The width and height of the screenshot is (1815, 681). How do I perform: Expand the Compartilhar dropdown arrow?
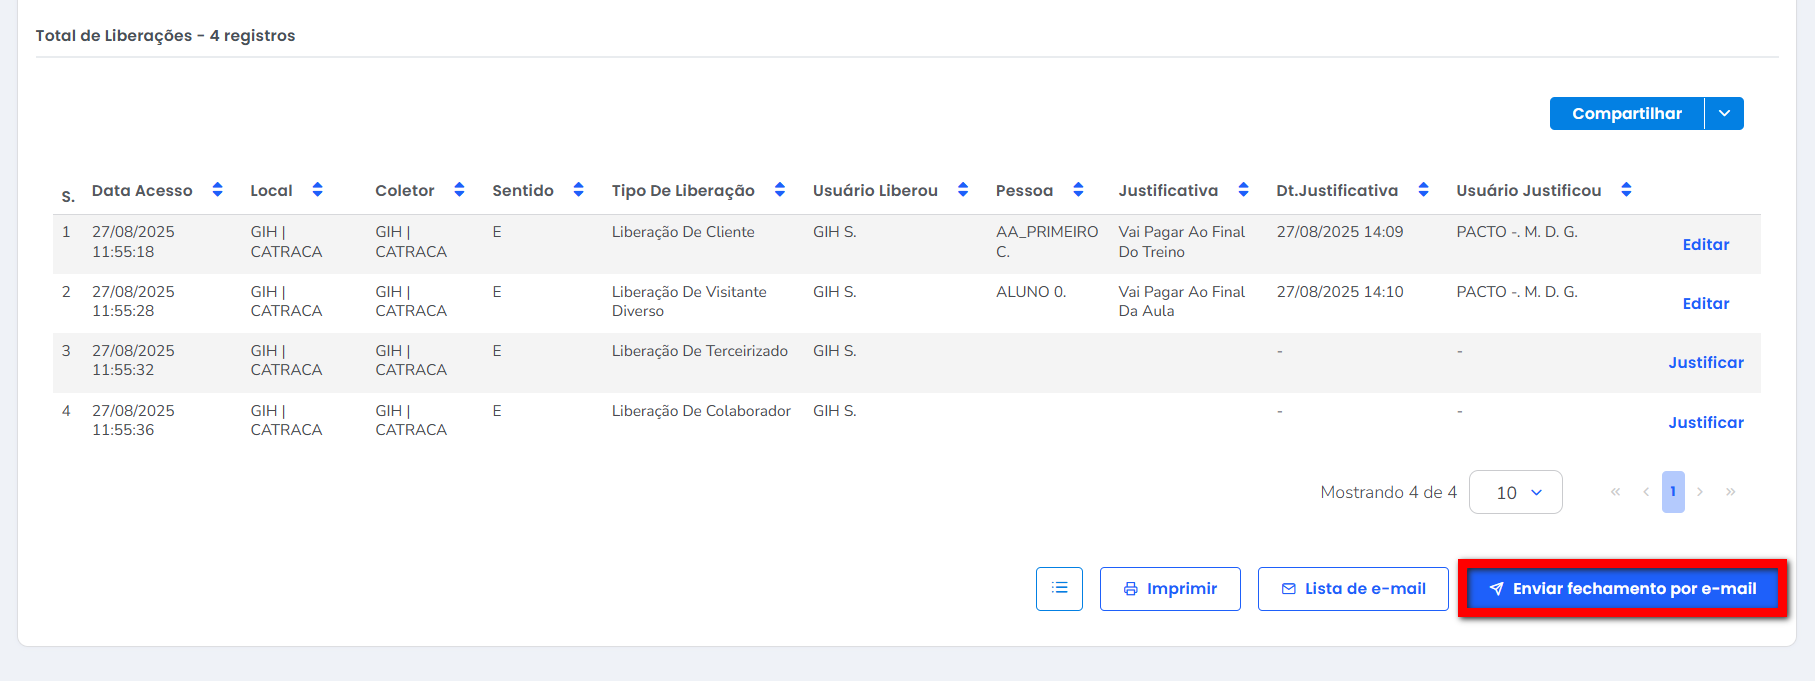1724,114
